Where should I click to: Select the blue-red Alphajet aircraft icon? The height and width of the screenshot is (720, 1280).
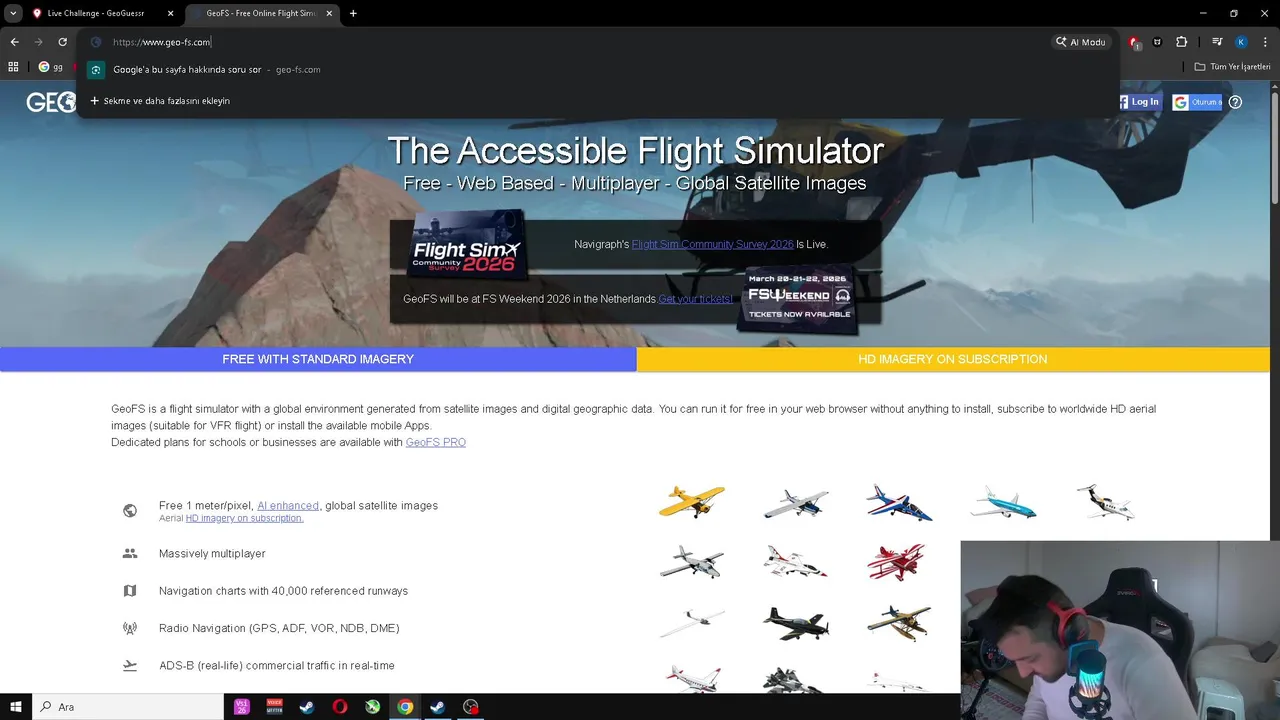899,502
